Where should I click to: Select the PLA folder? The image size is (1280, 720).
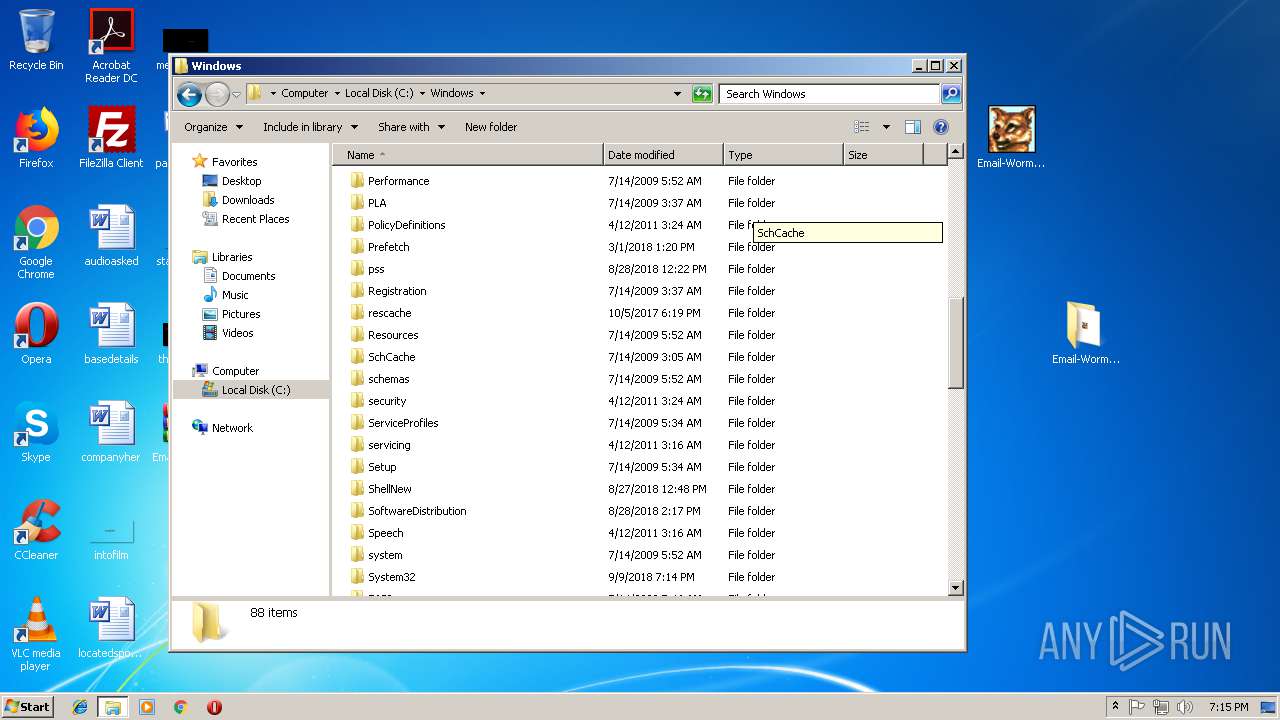click(376, 203)
